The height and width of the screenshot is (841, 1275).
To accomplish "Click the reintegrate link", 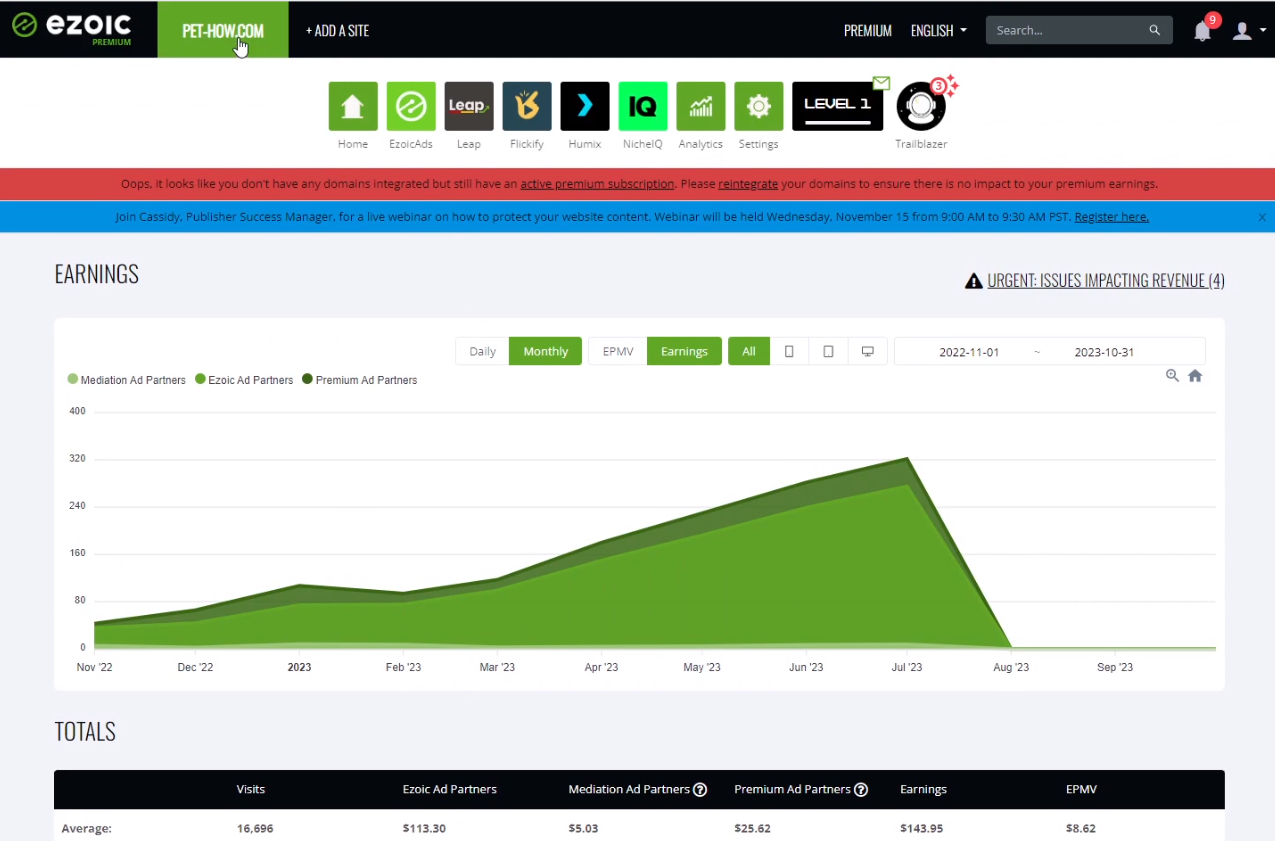I will tap(748, 184).
